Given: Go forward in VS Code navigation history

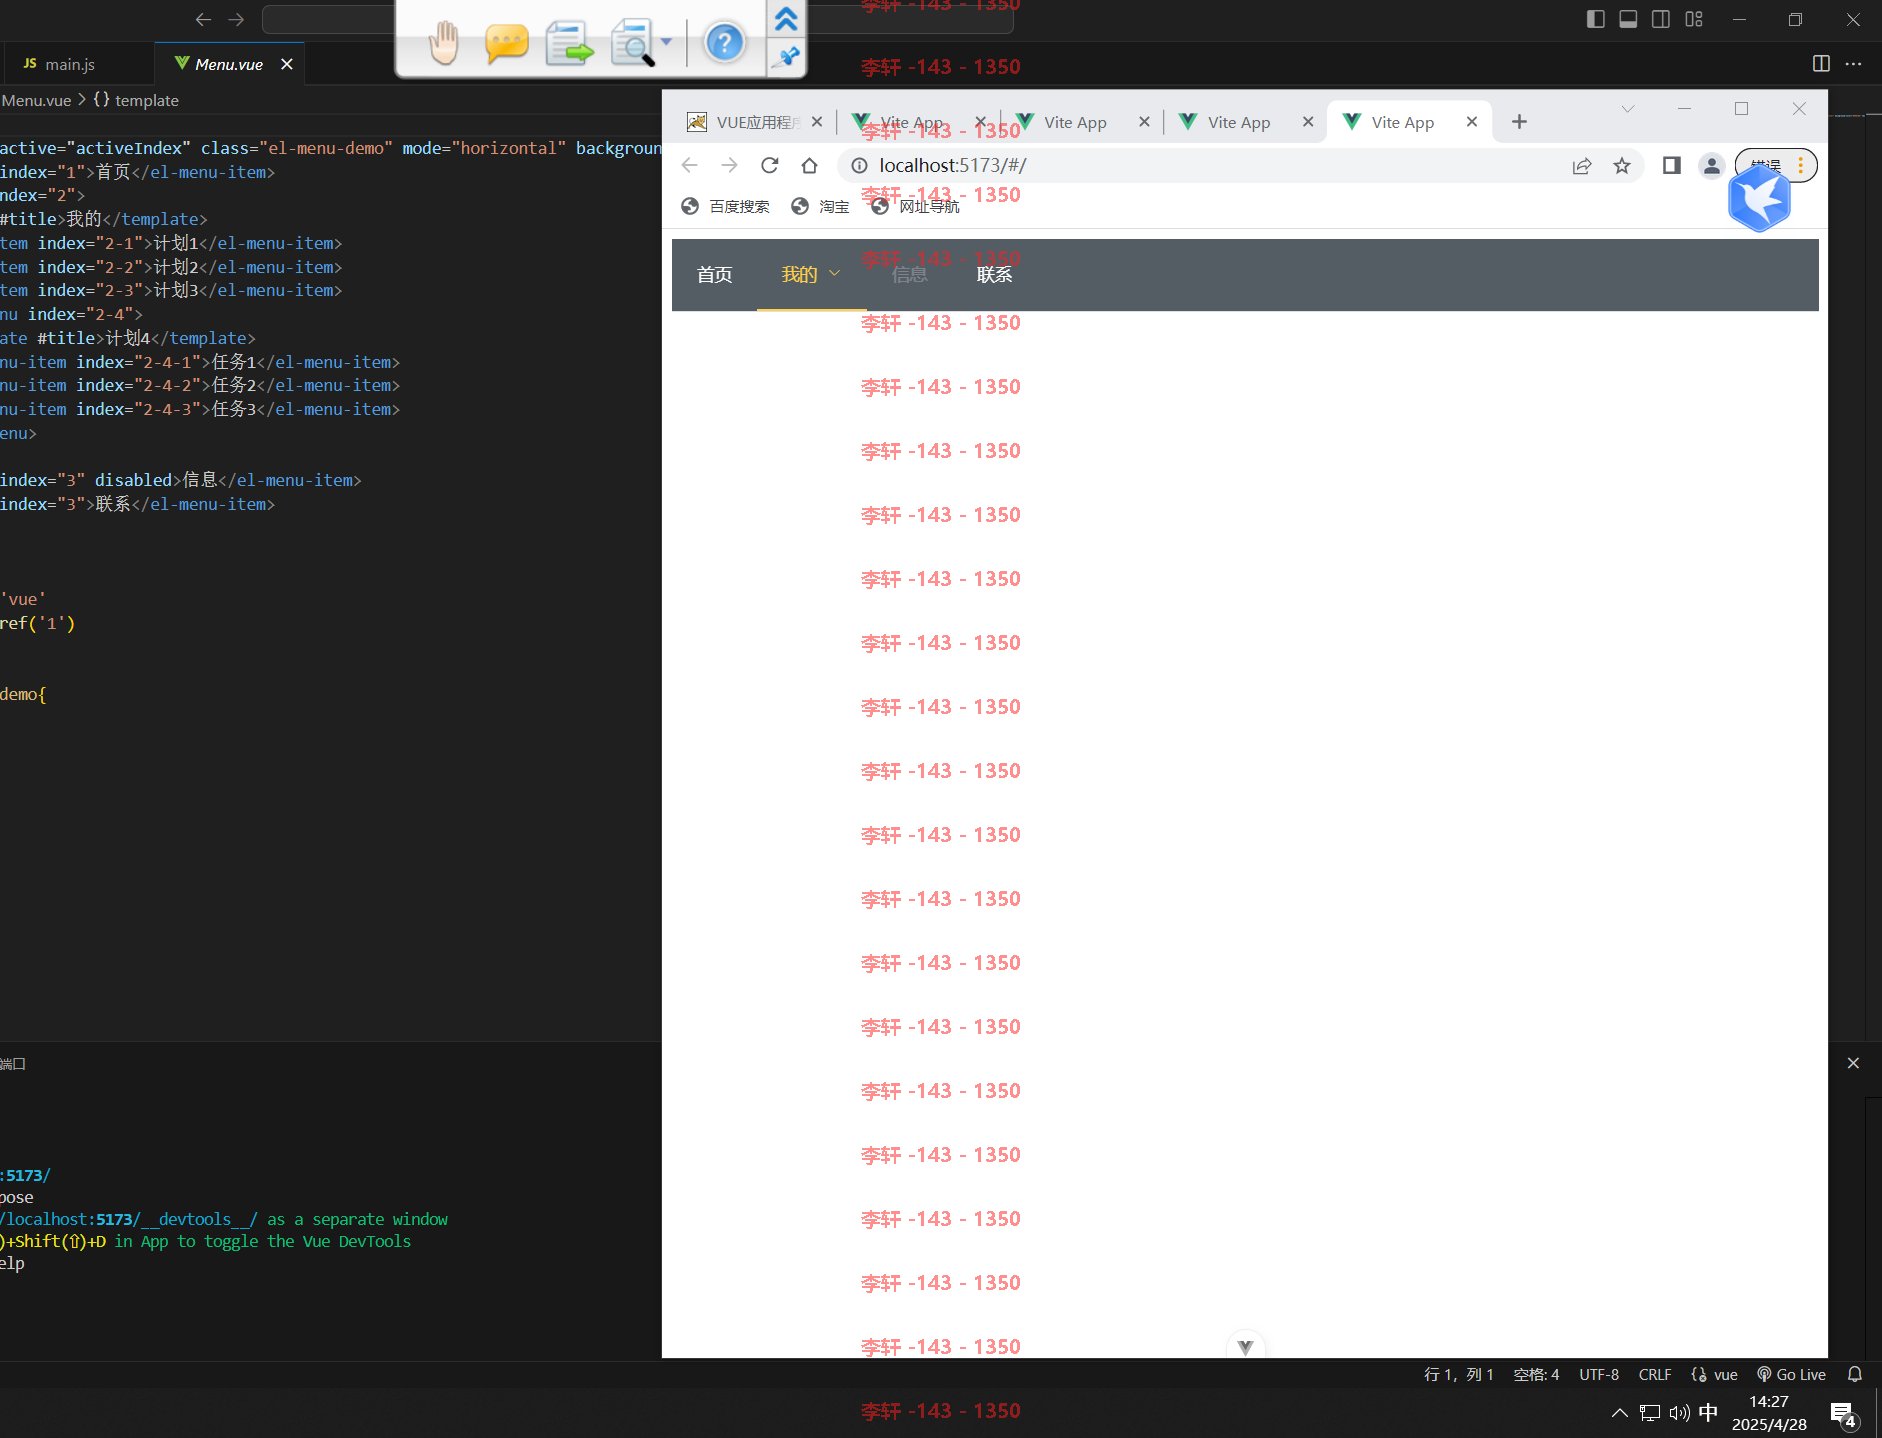Looking at the screenshot, I should click(236, 19).
